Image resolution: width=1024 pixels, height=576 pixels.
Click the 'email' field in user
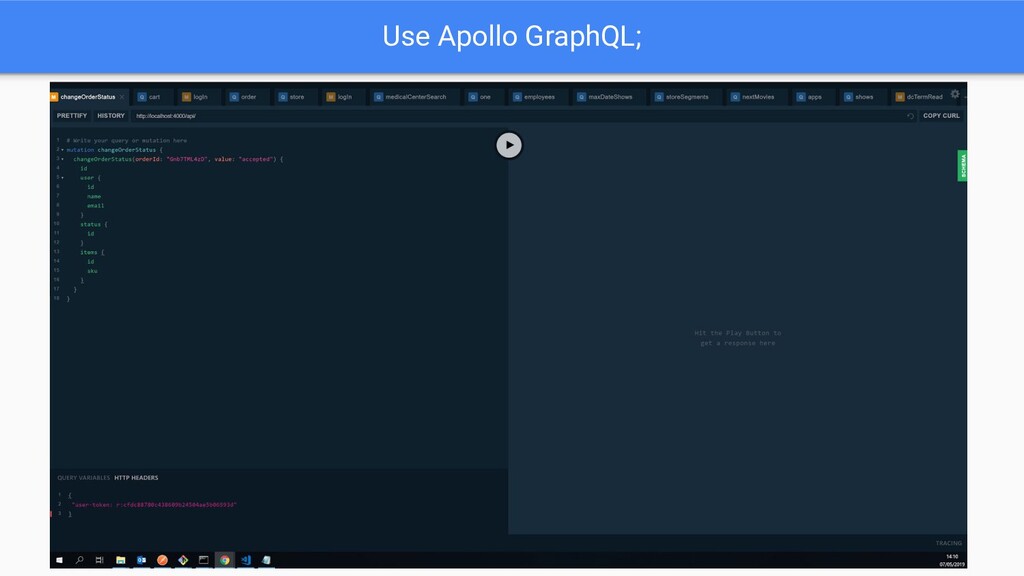[x=95, y=206]
